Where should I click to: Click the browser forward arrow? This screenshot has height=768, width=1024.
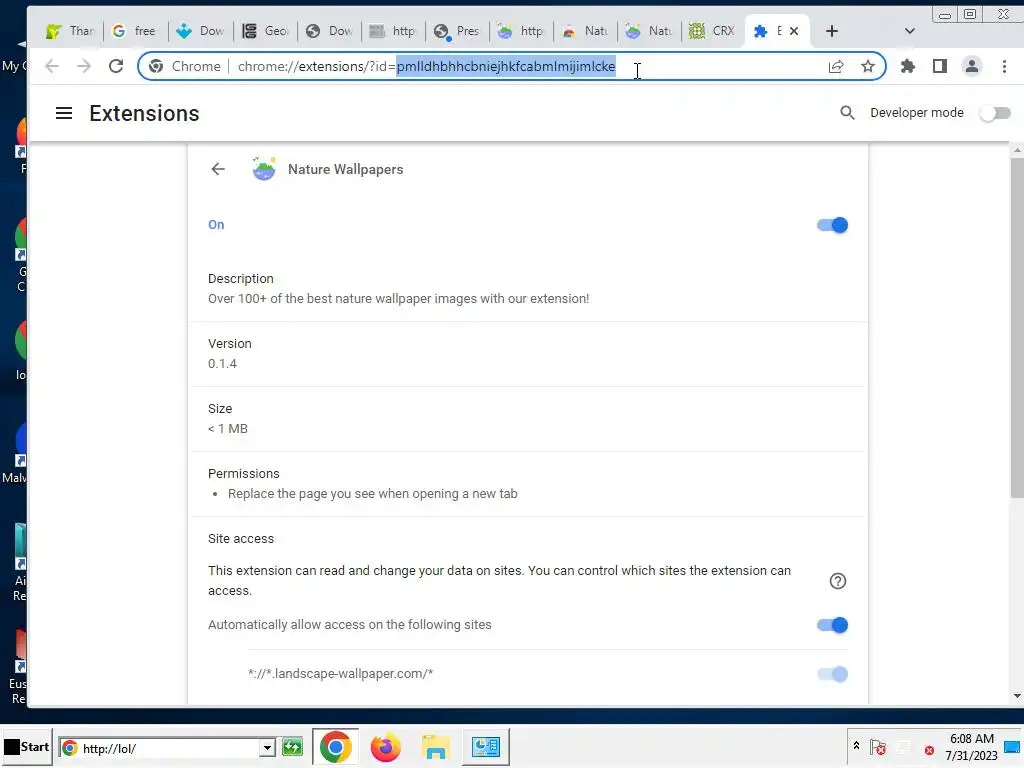(84, 66)
